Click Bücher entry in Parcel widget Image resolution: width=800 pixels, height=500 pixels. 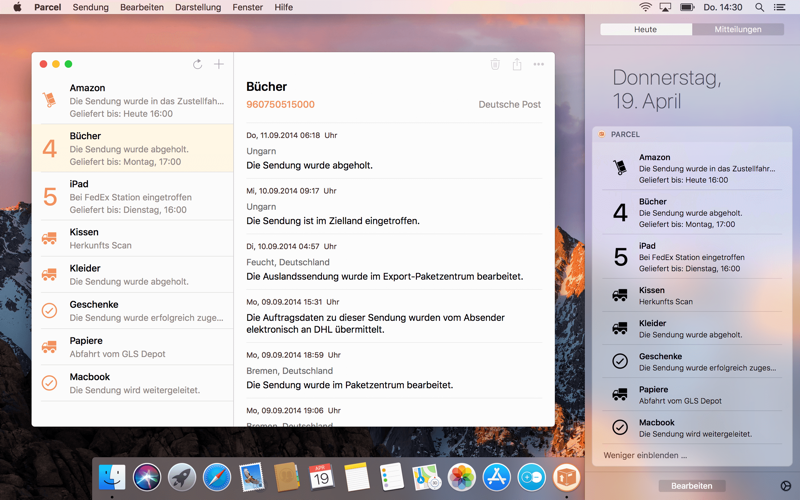[692, 212]
